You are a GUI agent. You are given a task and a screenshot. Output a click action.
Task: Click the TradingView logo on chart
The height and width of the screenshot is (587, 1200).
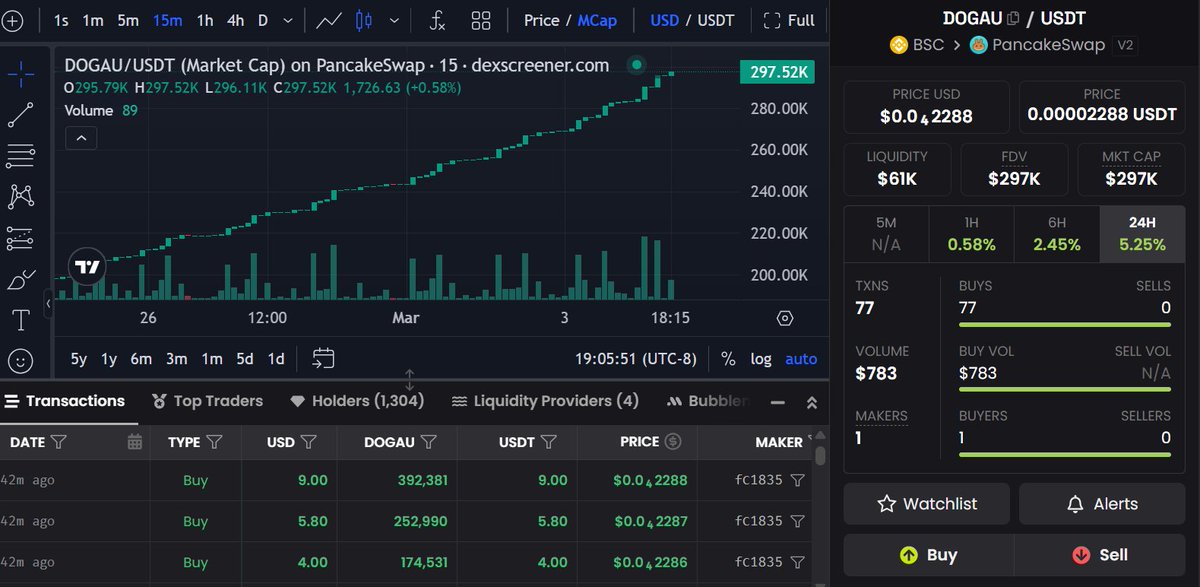87,267
